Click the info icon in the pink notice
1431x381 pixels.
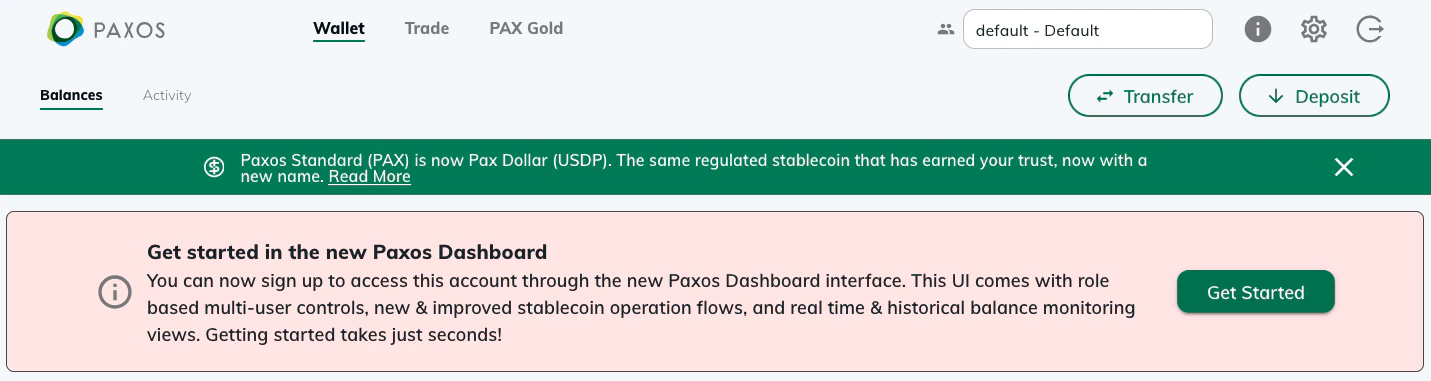click(x=115, y=292)
